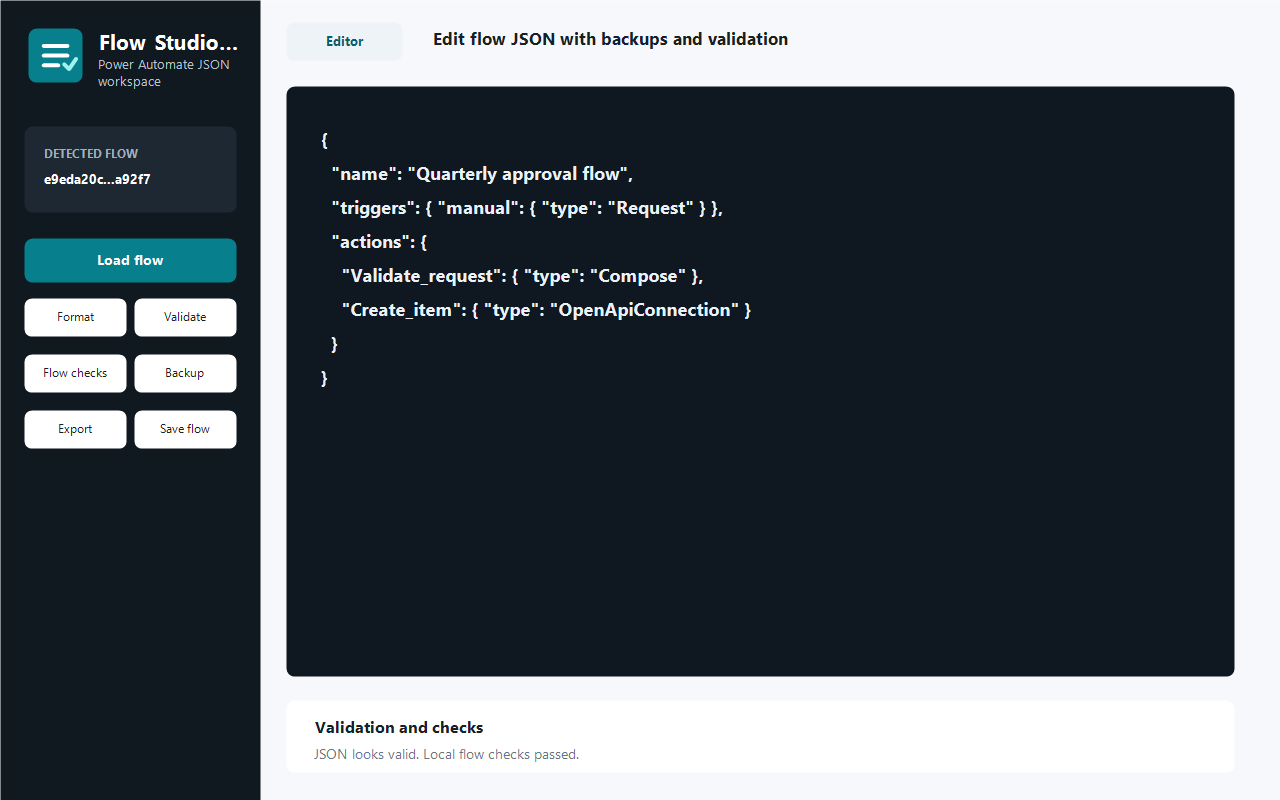This screenshot has width=1280, height=800.
Task: Click the "Create_item" OpenApiConnection line
Action: pyautogui.click(x=546, y=310)
